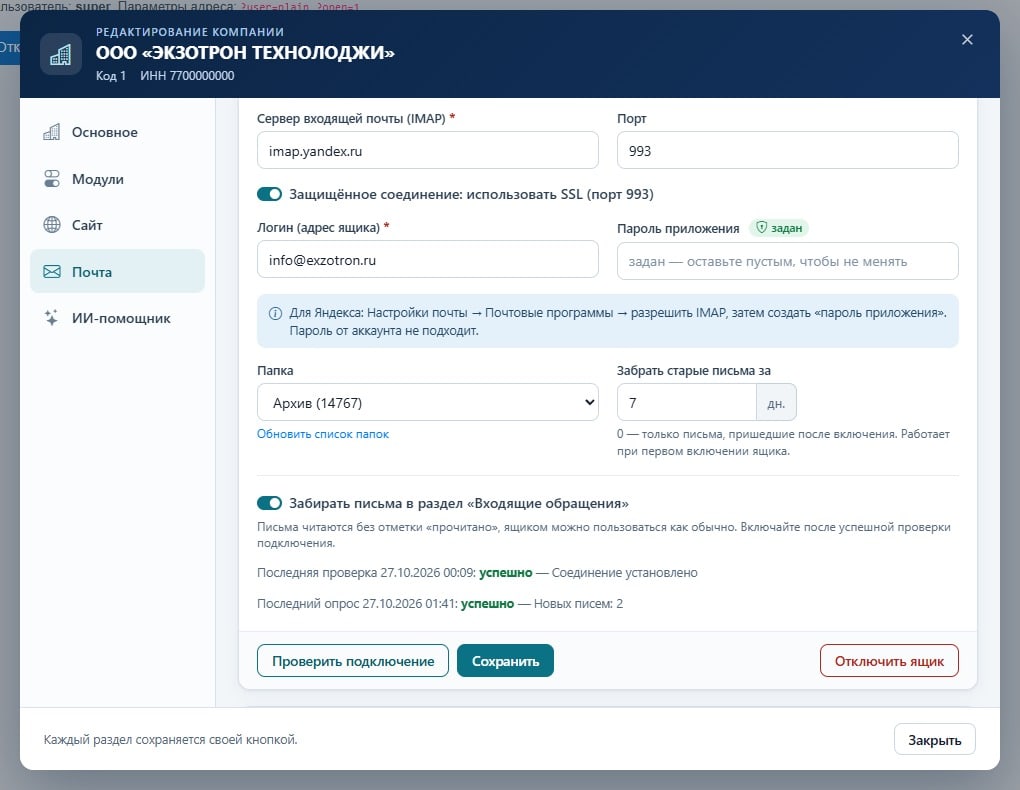Image resolution: width=1020 pixels, height=790 pixels.
Task: Click the days field containing 7
Action: tap(686, 402)
